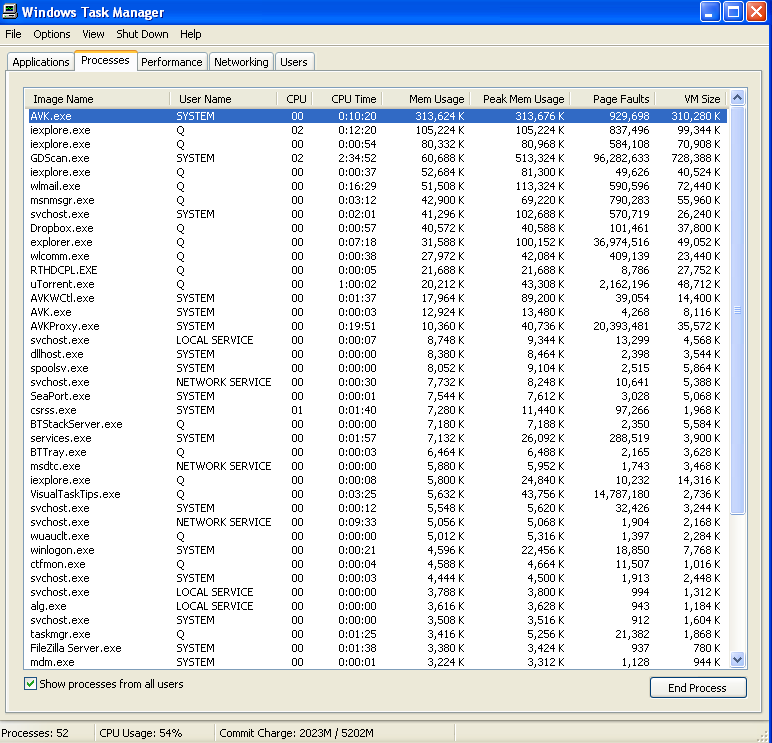This screenshot has height=743, width=772.
Task: Minimize the Task Manager window
Action: coord(710,12)
